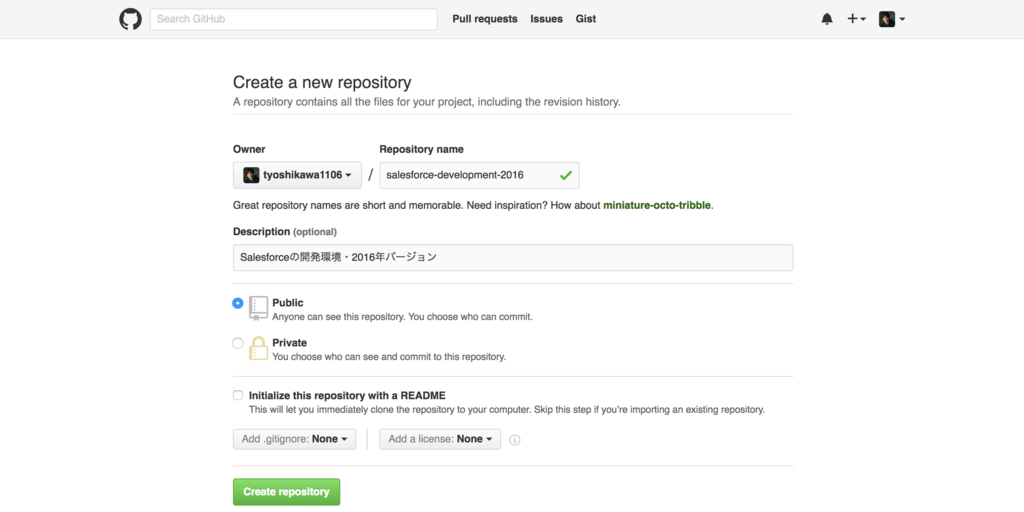Screen dimensions: 1024x512
Task: Select the Public radio button
Action: tap(238, 303)
